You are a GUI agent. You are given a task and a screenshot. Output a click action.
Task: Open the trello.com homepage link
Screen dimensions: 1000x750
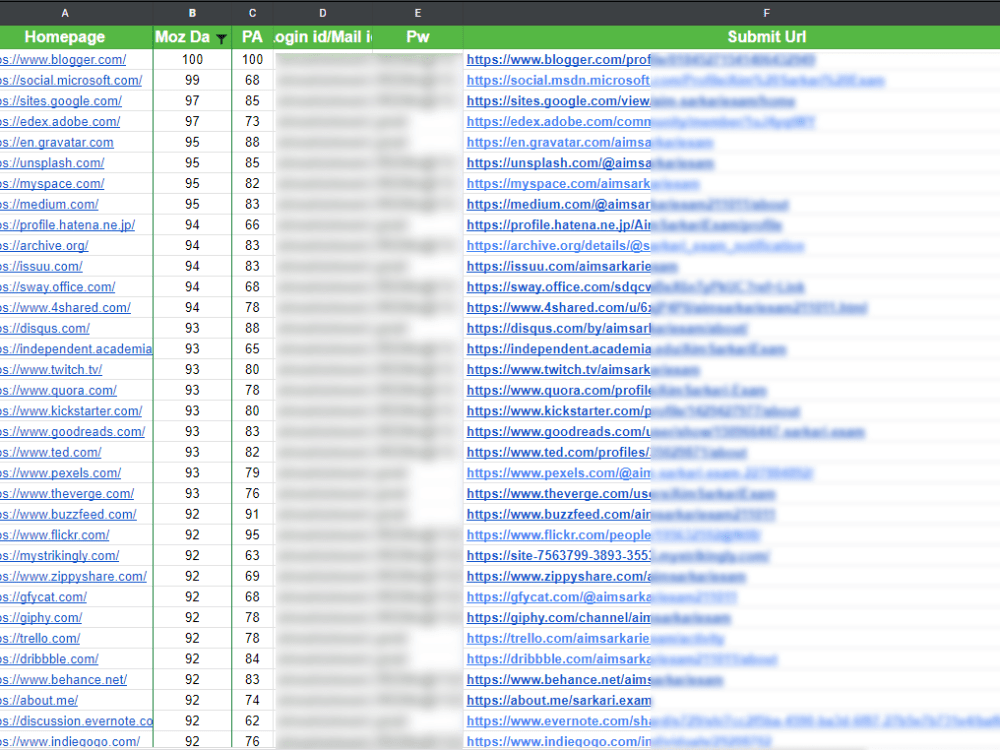pos(40,638)
